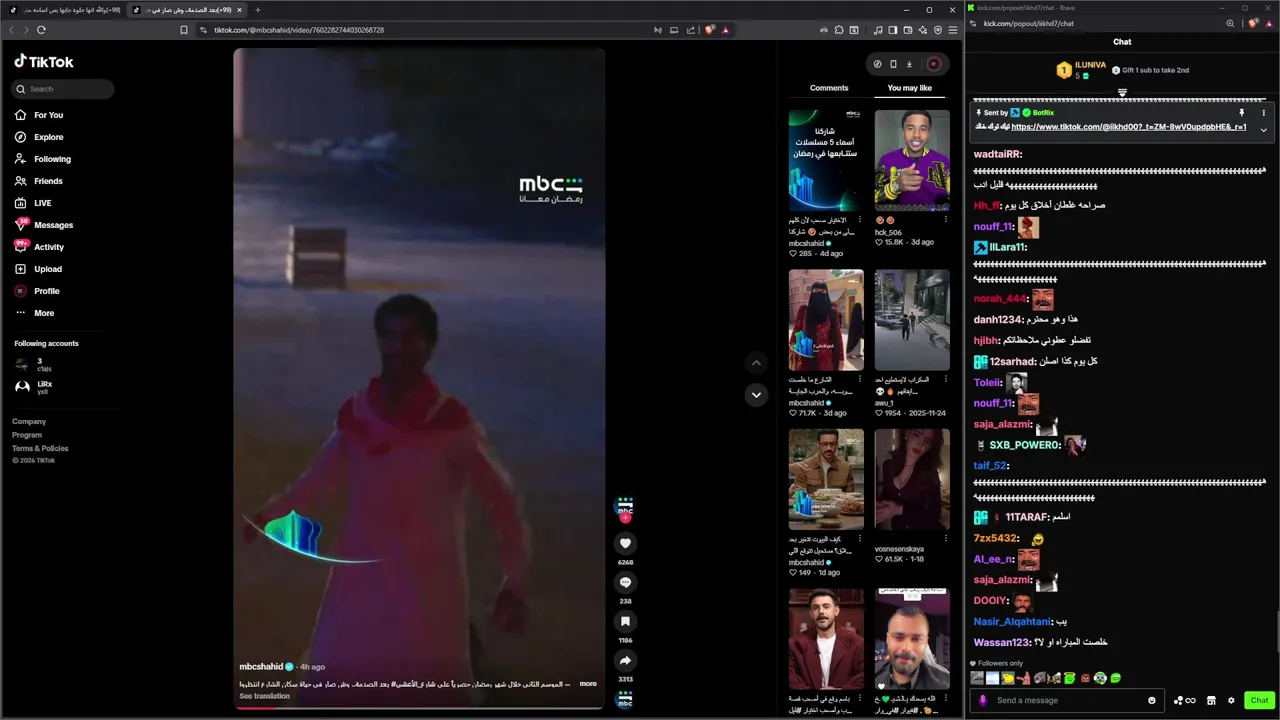Viewport: 1280px width, 720px height.
Task: Open mbcshahid author name link
Action: pos(261,667)
